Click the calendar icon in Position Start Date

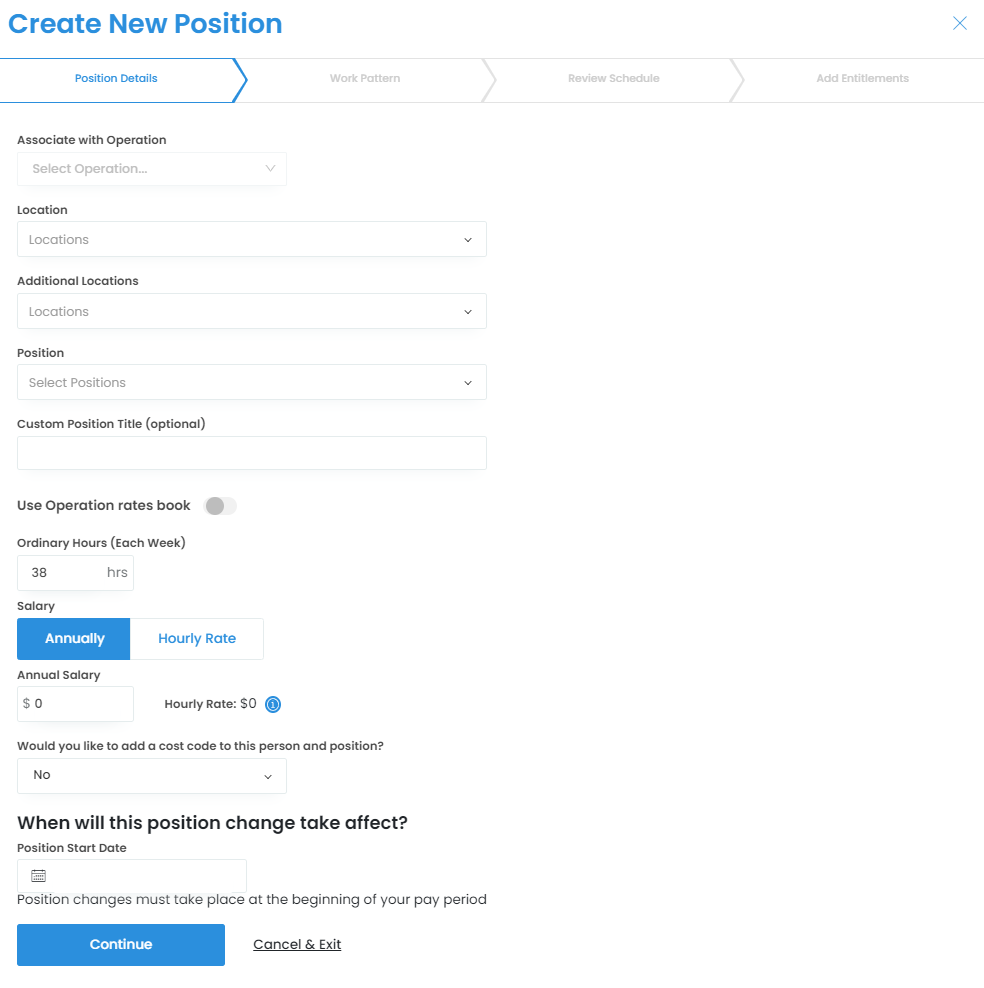(x=38, y=876)
